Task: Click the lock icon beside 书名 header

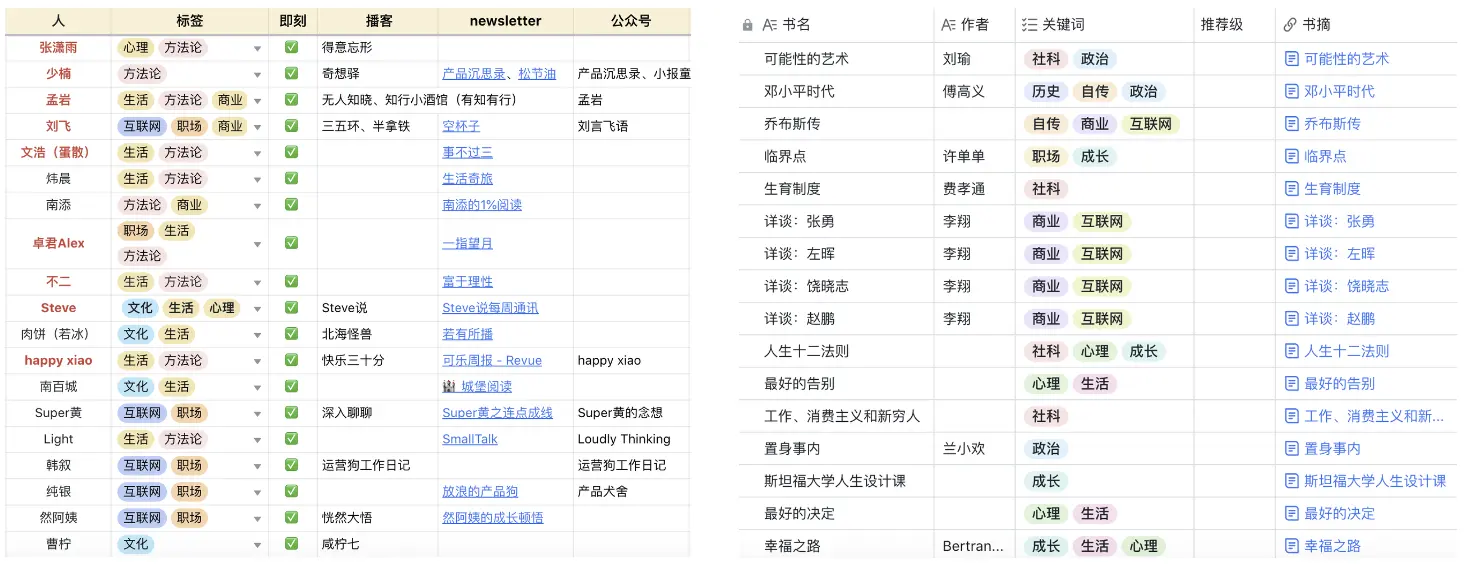Action: 748,25
